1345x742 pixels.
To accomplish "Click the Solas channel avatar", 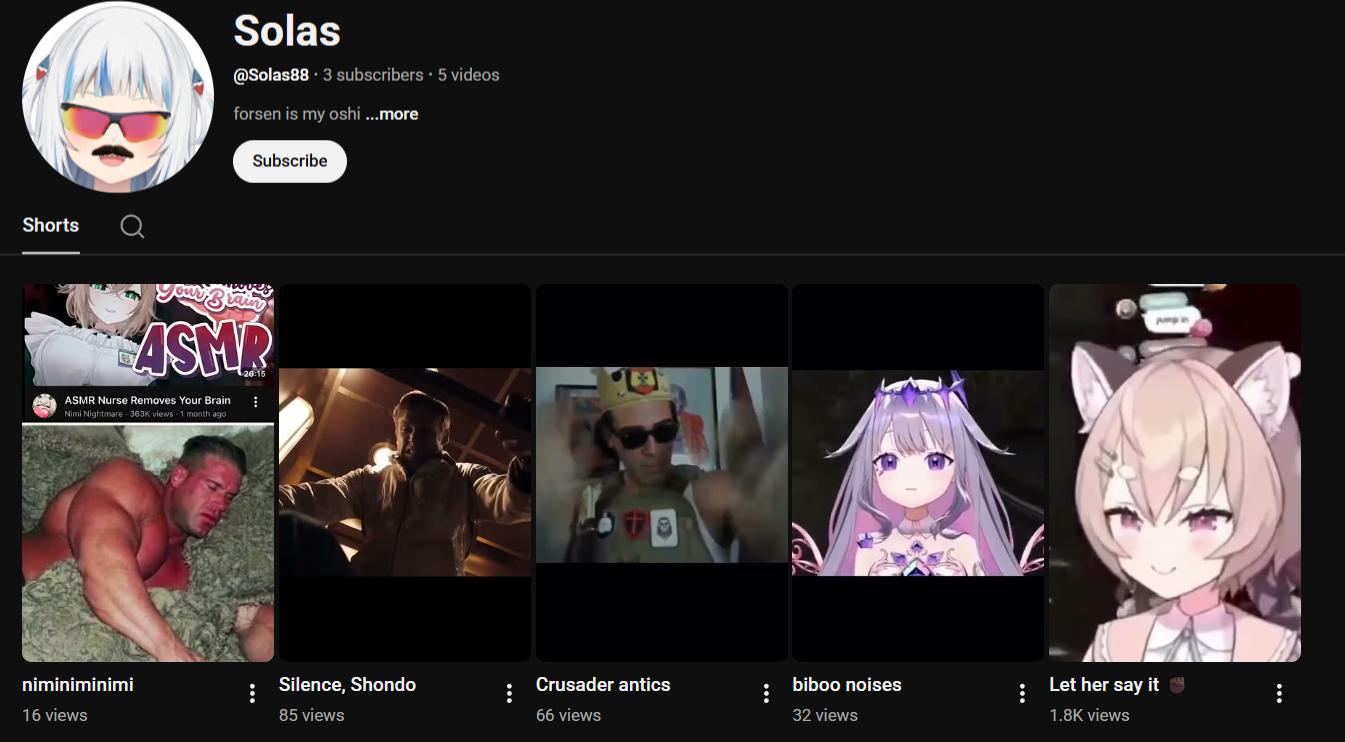I will pyautogui.click(x=118, y=98).
